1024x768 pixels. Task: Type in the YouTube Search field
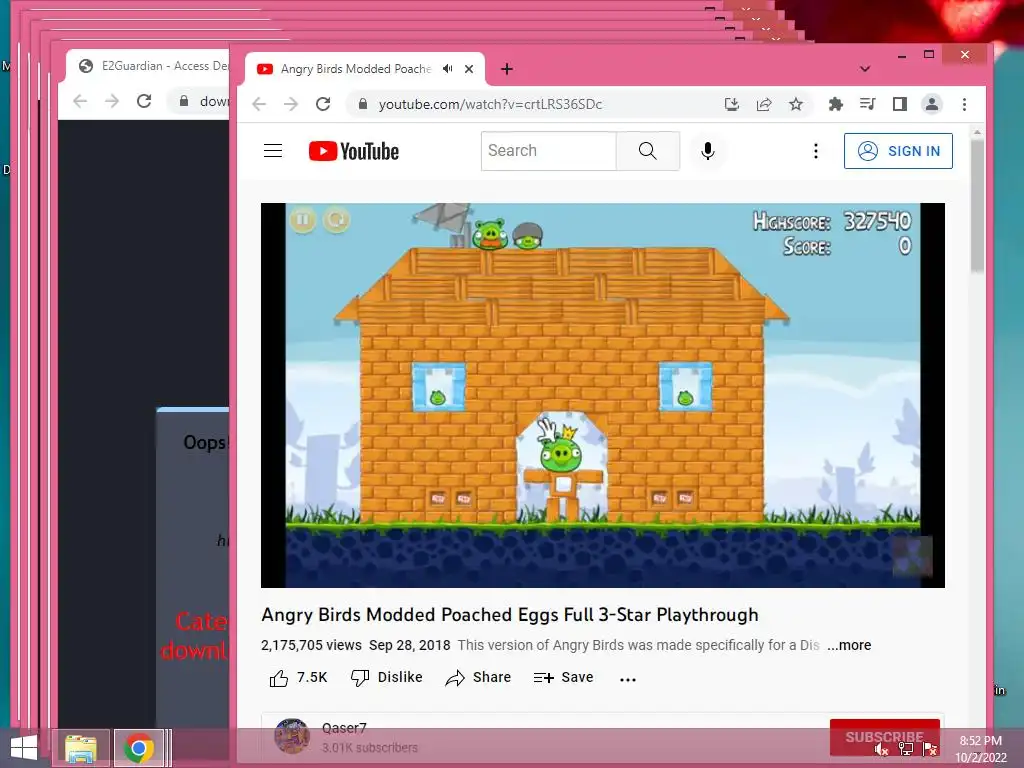pos(549,151)
